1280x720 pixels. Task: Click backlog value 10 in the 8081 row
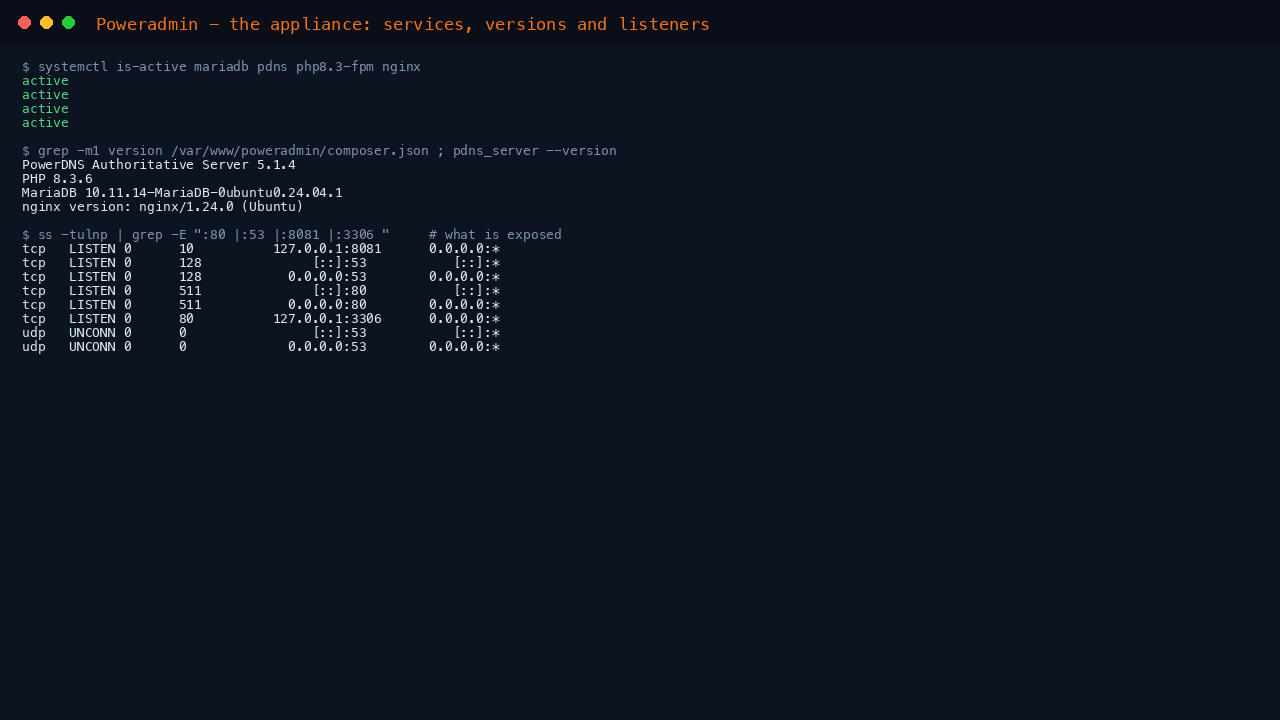[x=187, y=249]
